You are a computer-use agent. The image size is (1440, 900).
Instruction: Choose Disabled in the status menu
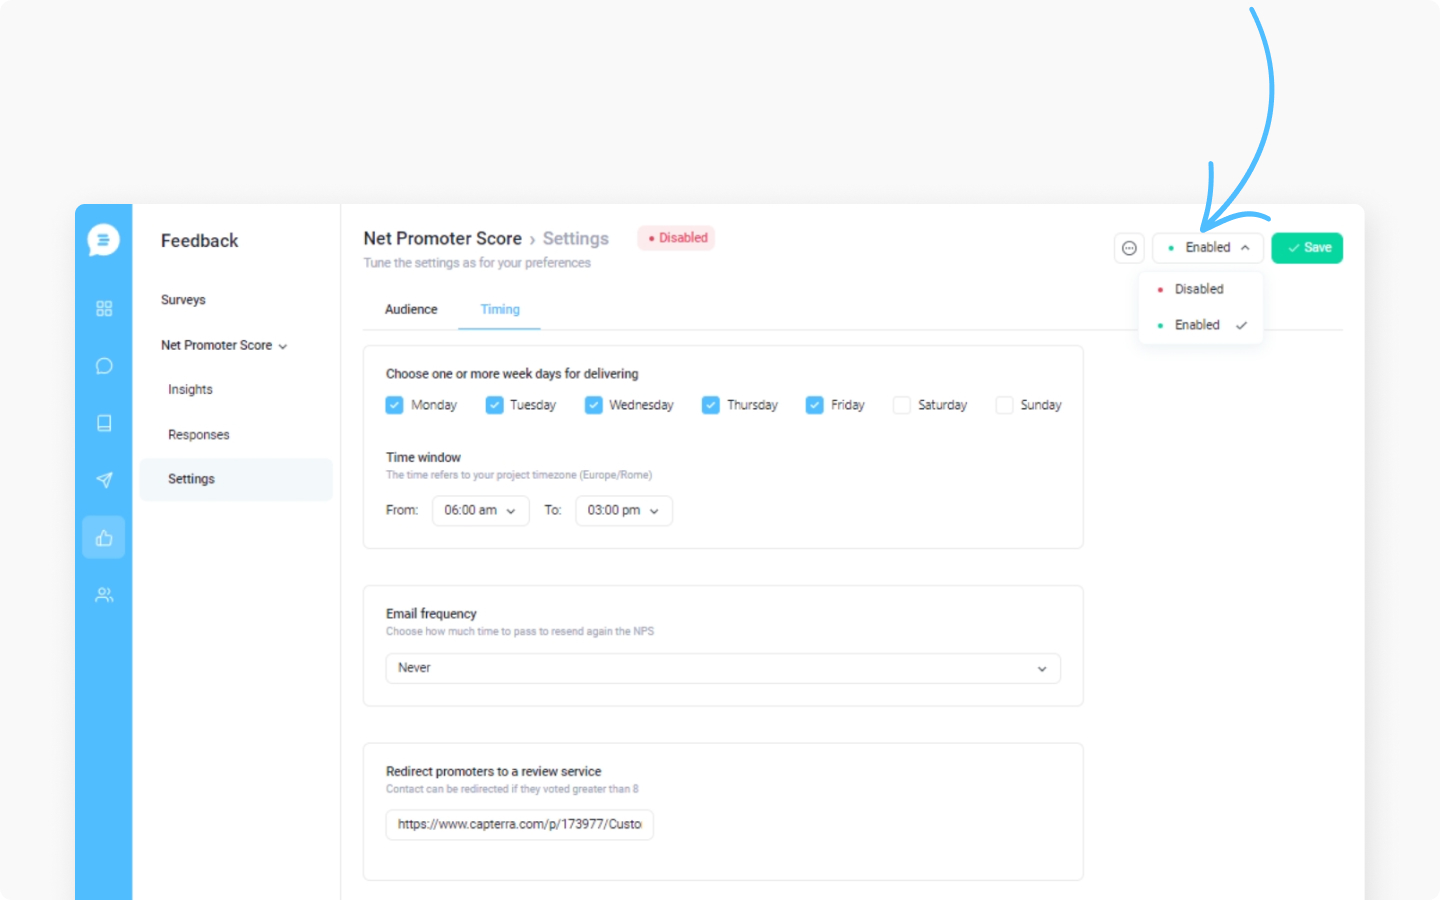[x=1200, y=289]
